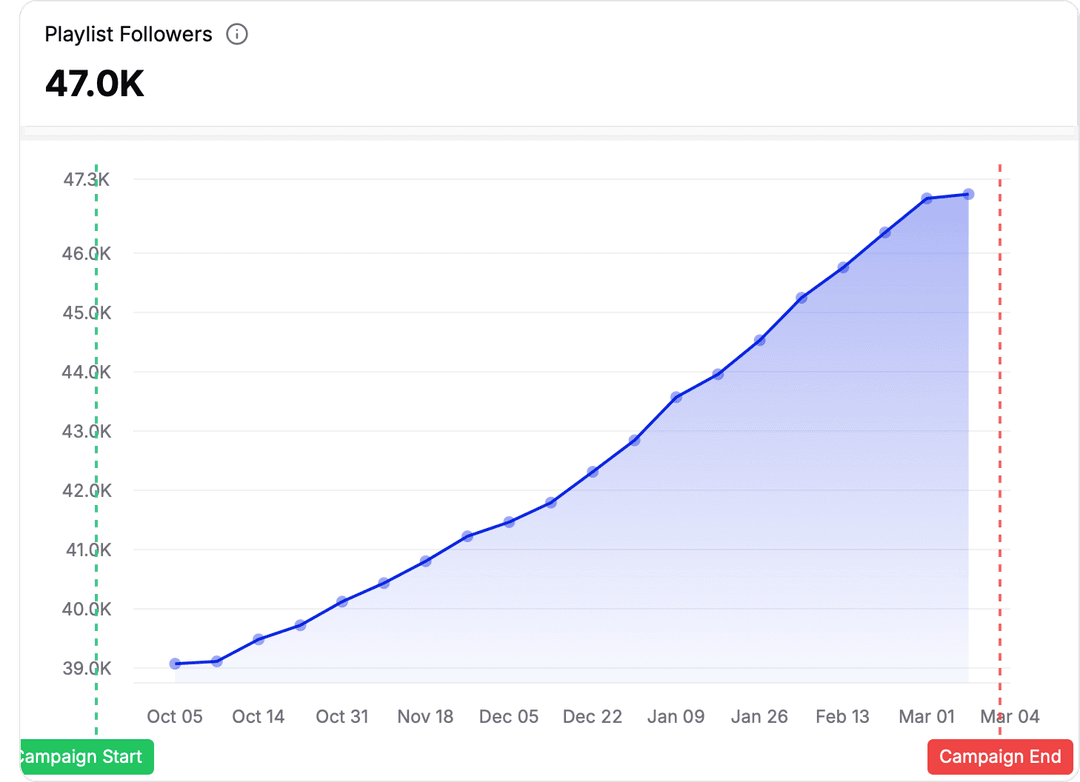
Task: Select the 47.0K follower count heading
Action: point(92,84)
